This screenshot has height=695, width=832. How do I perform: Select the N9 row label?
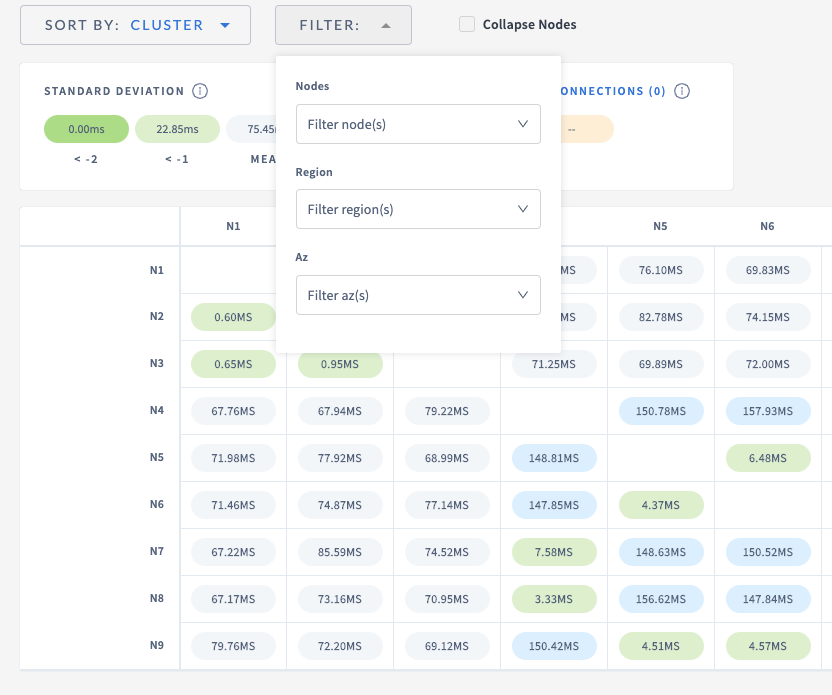coord(157,645)
